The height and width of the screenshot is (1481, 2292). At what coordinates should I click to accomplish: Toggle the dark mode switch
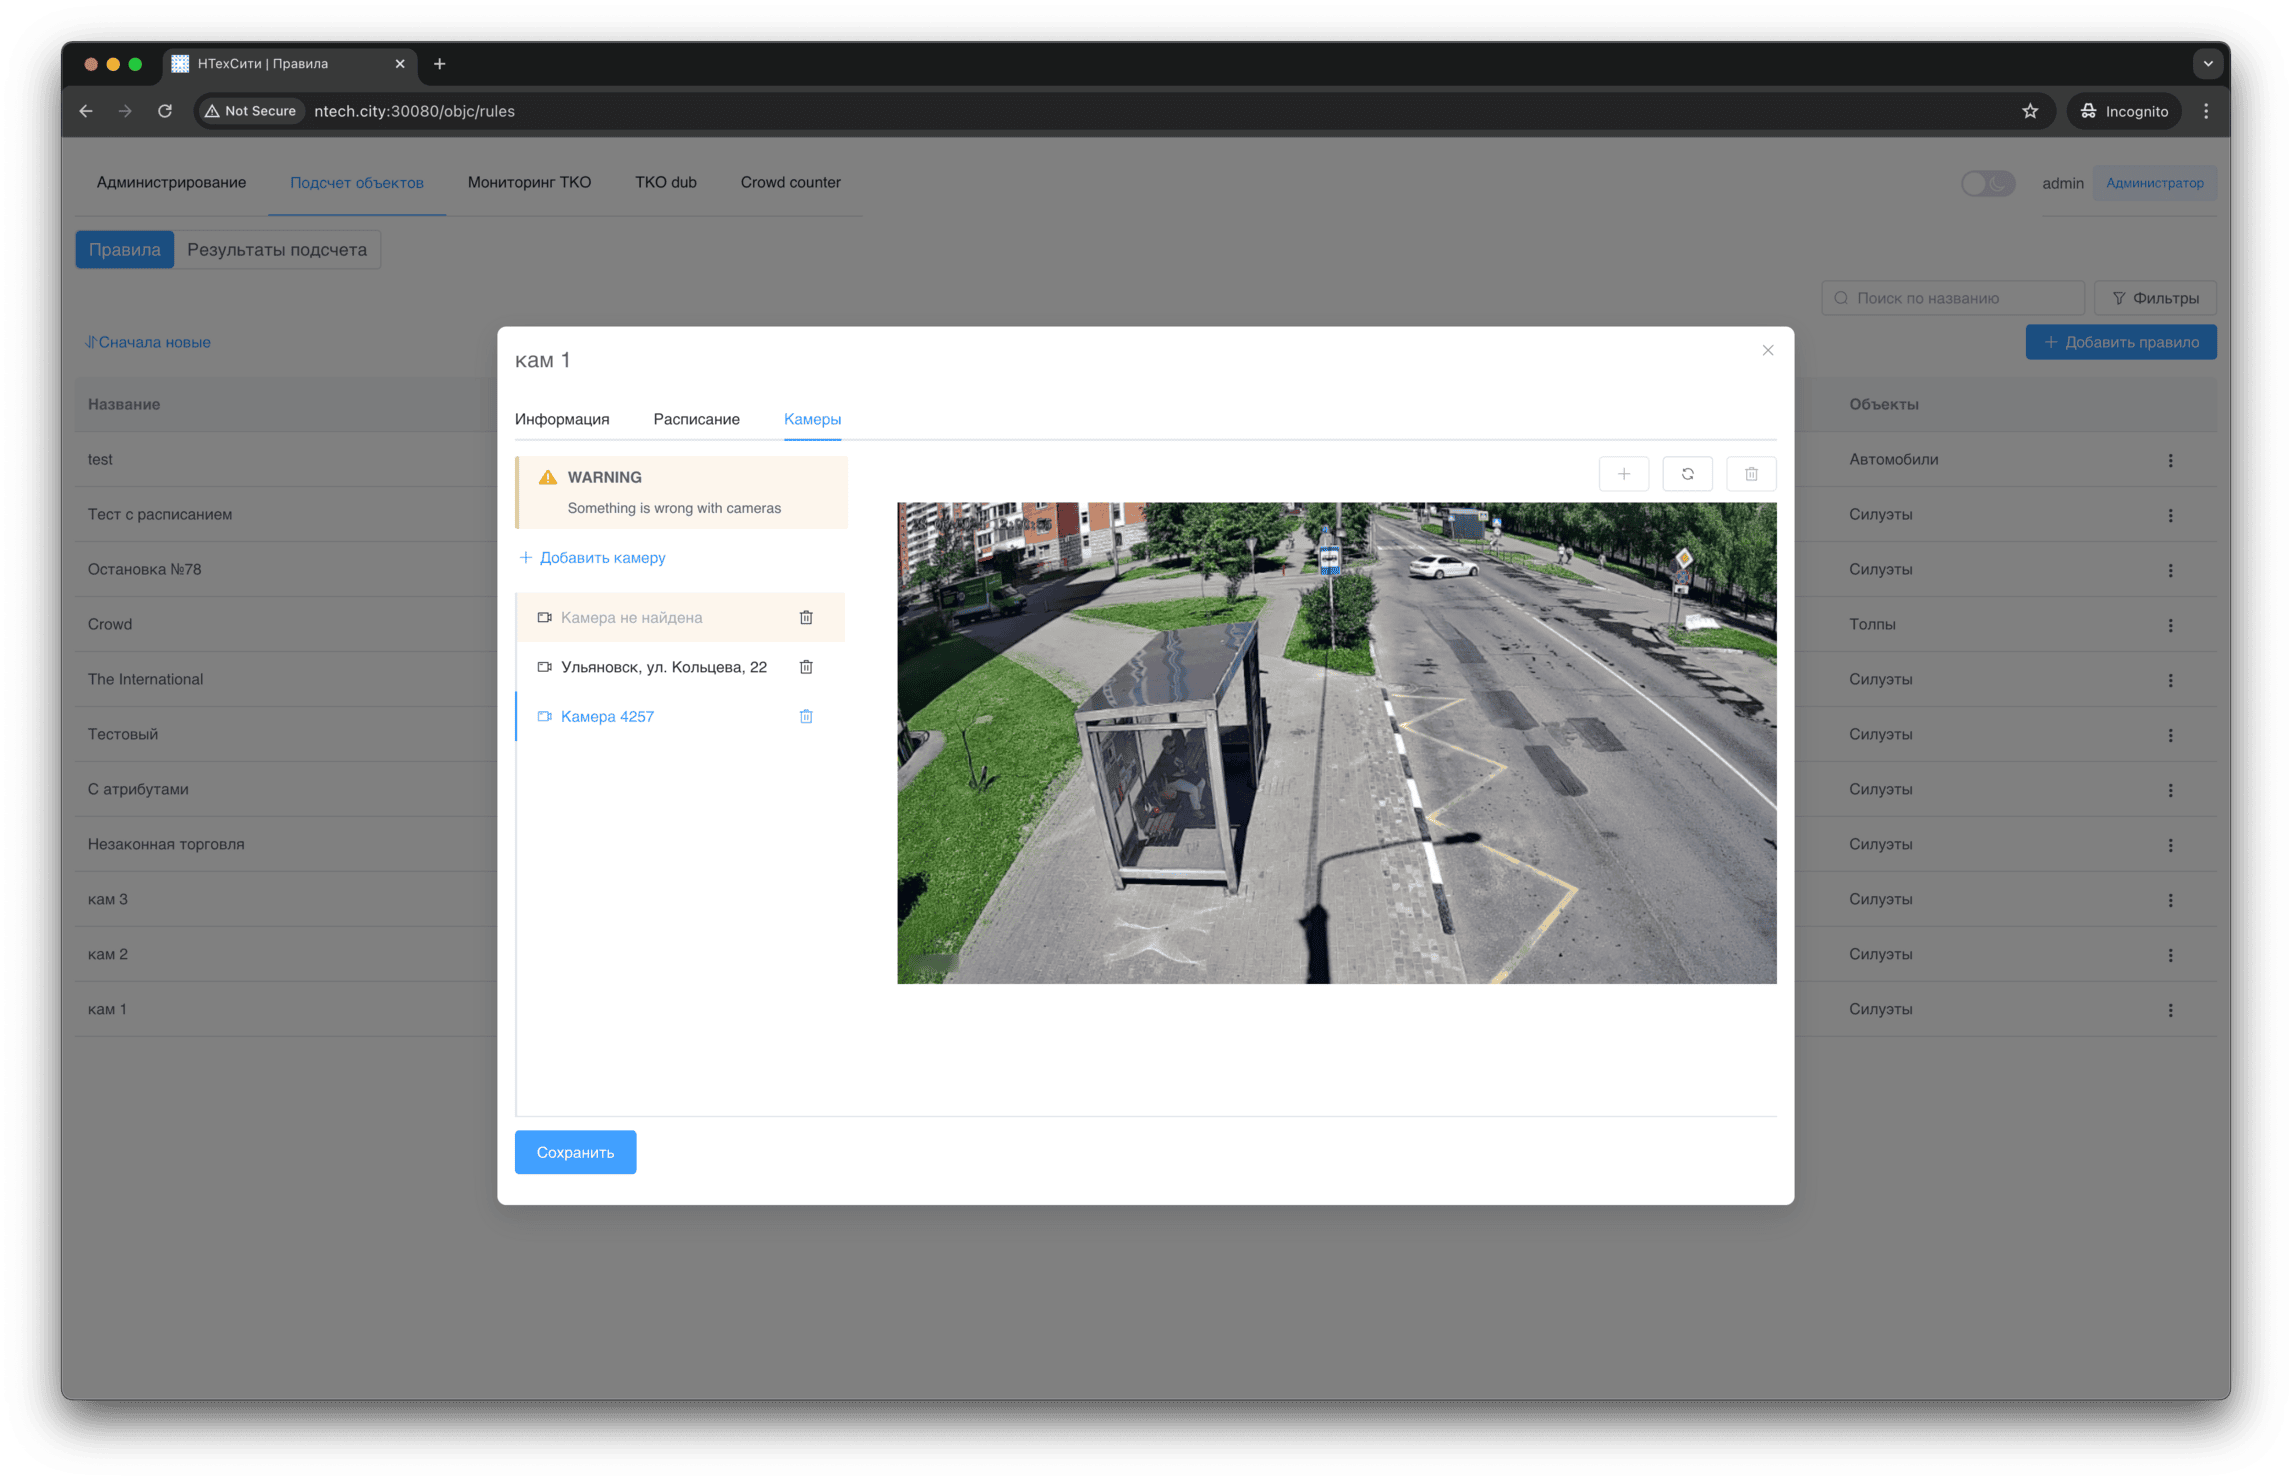tap(1986, 183)
